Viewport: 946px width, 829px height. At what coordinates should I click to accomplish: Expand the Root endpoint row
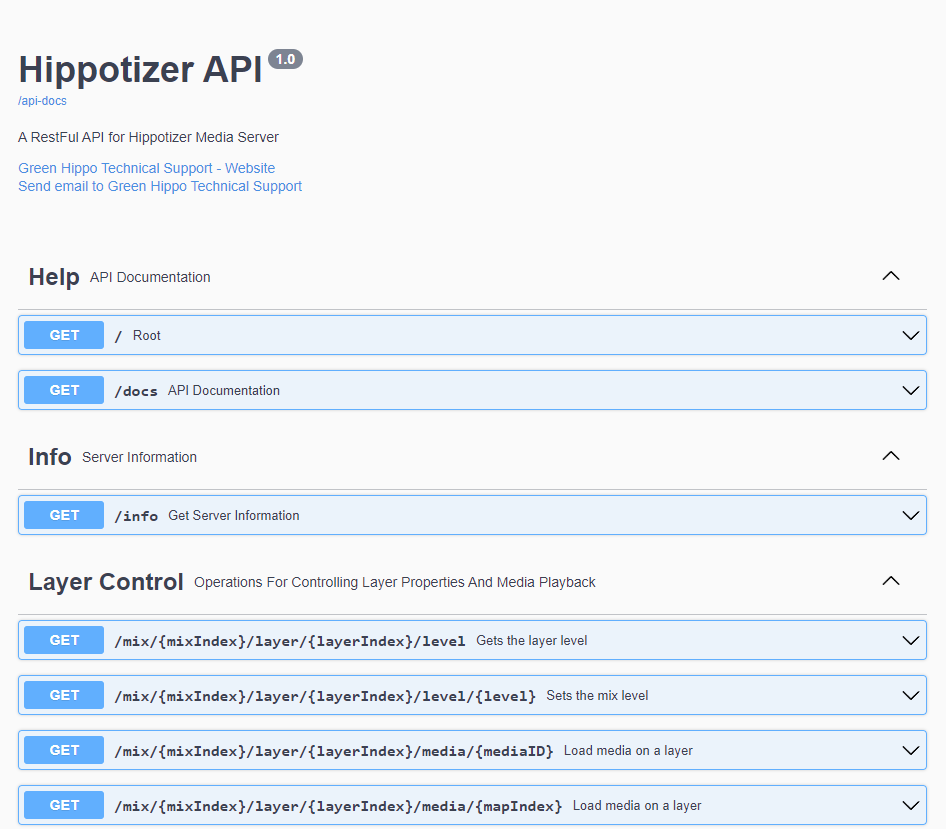point(910,335)
